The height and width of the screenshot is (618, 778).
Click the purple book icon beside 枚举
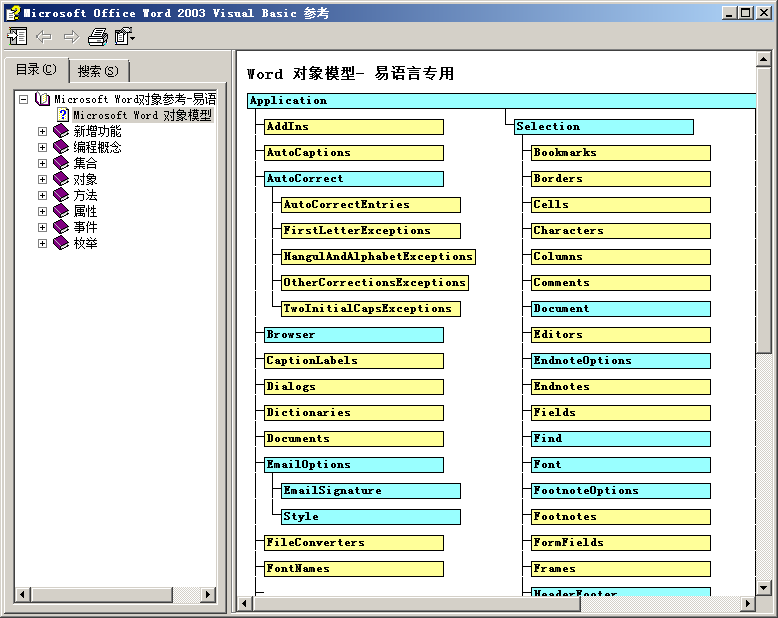61,243
